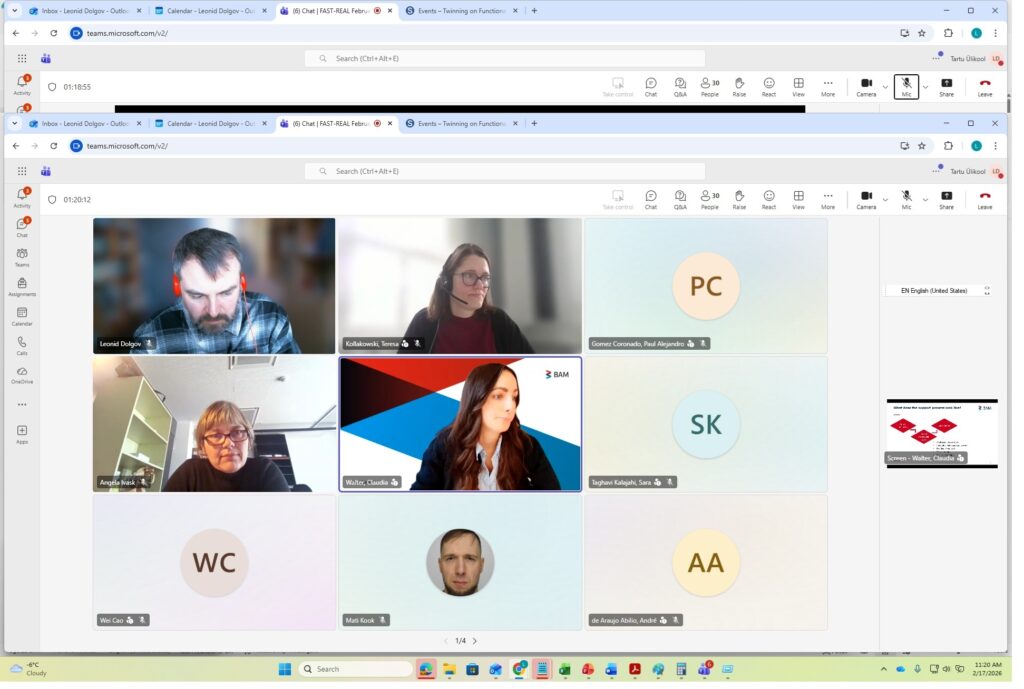Open React emoji in the lower meeting toolbar

coord(769,198)
